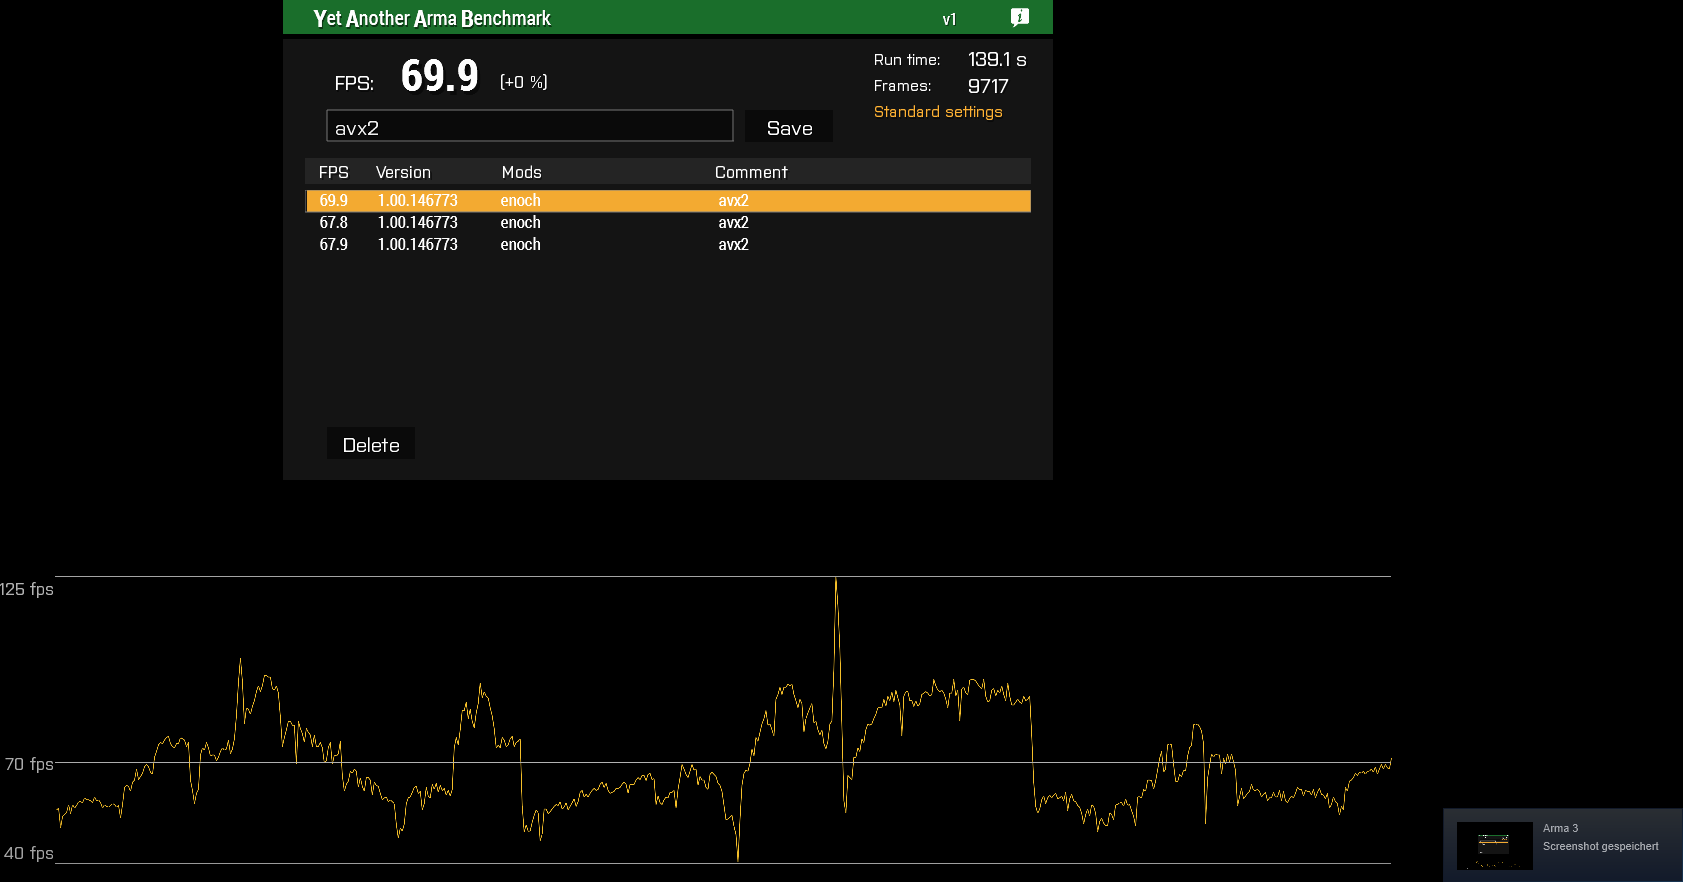The width and height of the screenshot is (1683, 882).
Task: Select the highlighted 69.9 FPS result row
Action: click(x=668, y=201)
